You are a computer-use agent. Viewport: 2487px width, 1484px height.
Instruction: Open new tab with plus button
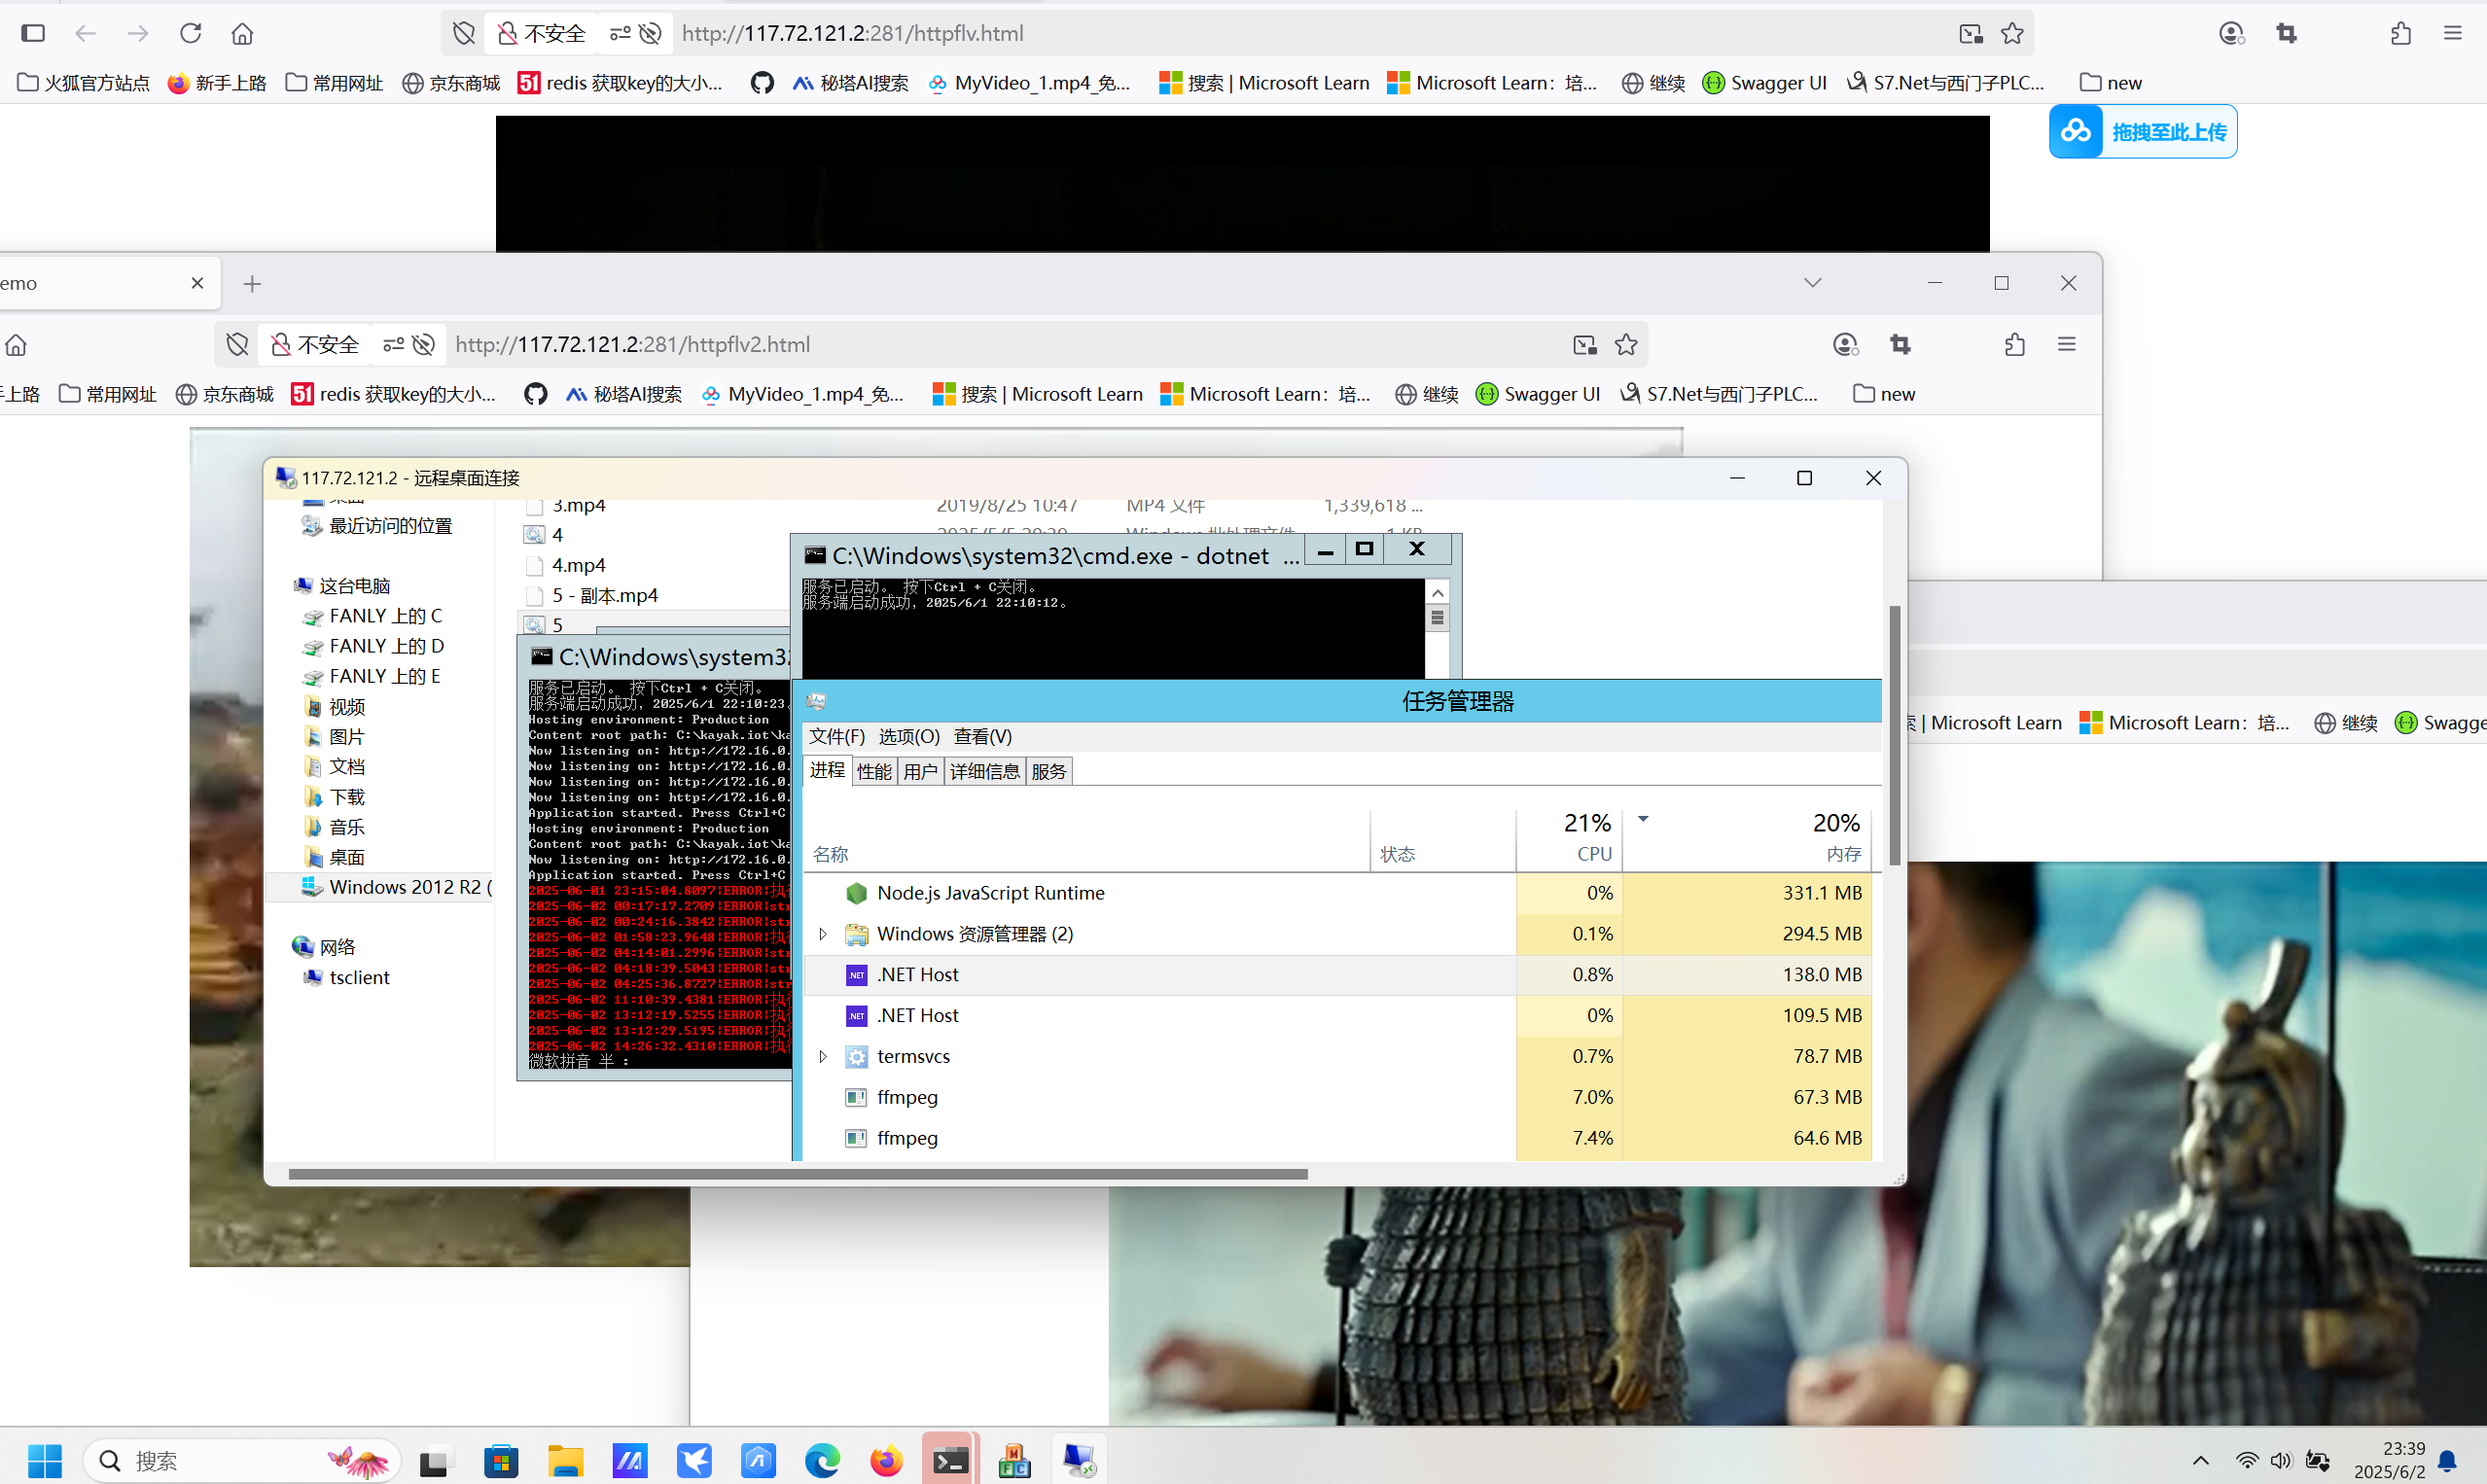pos(252,284)
